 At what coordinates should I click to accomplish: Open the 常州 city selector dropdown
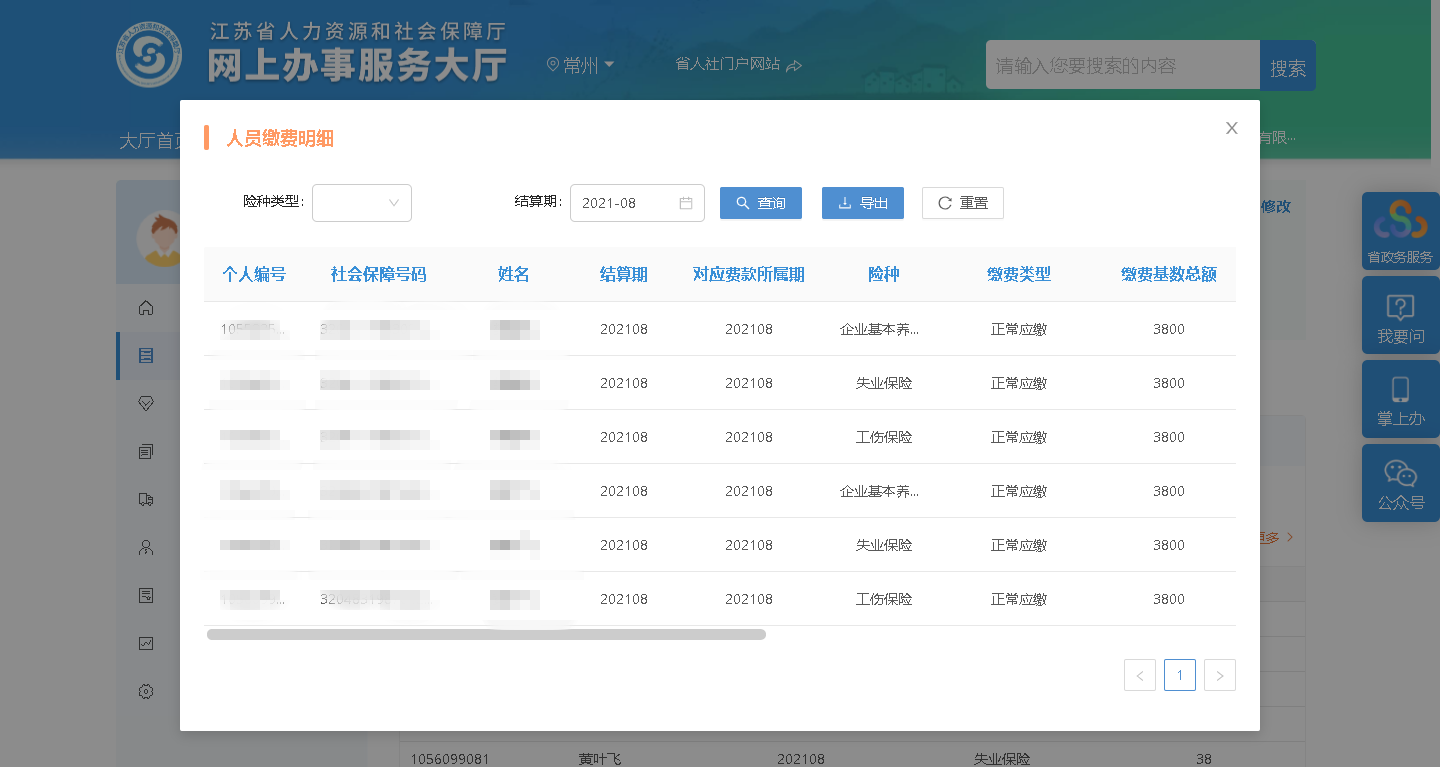(x=581, y=65)
